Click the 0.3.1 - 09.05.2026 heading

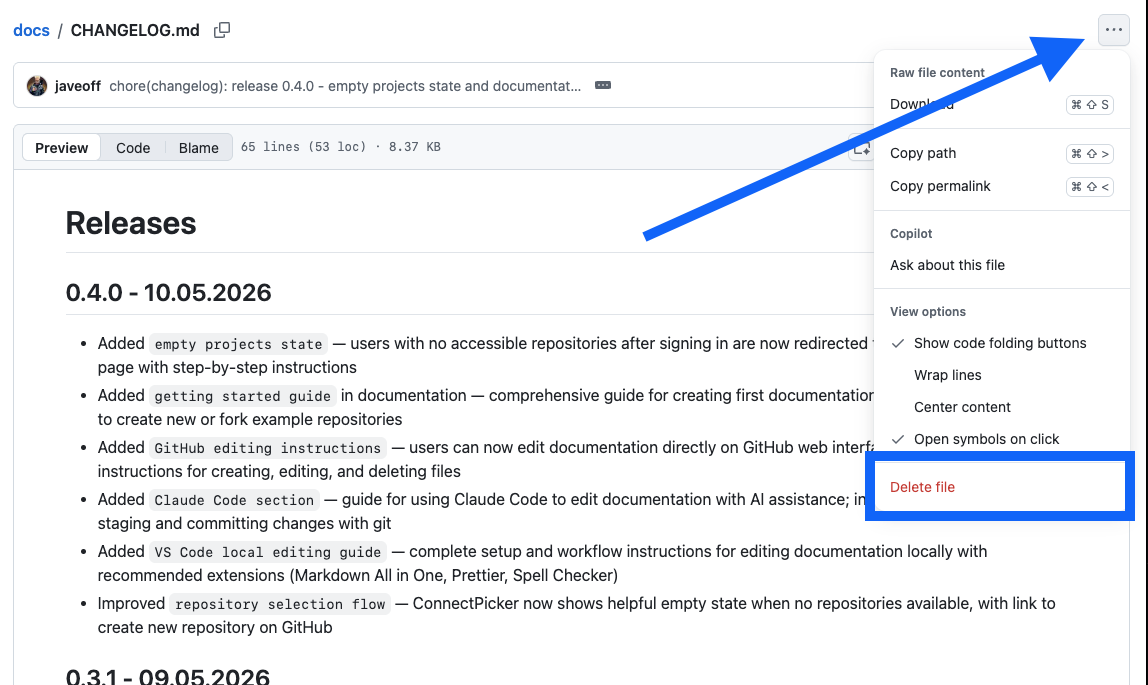coord(168,675)
